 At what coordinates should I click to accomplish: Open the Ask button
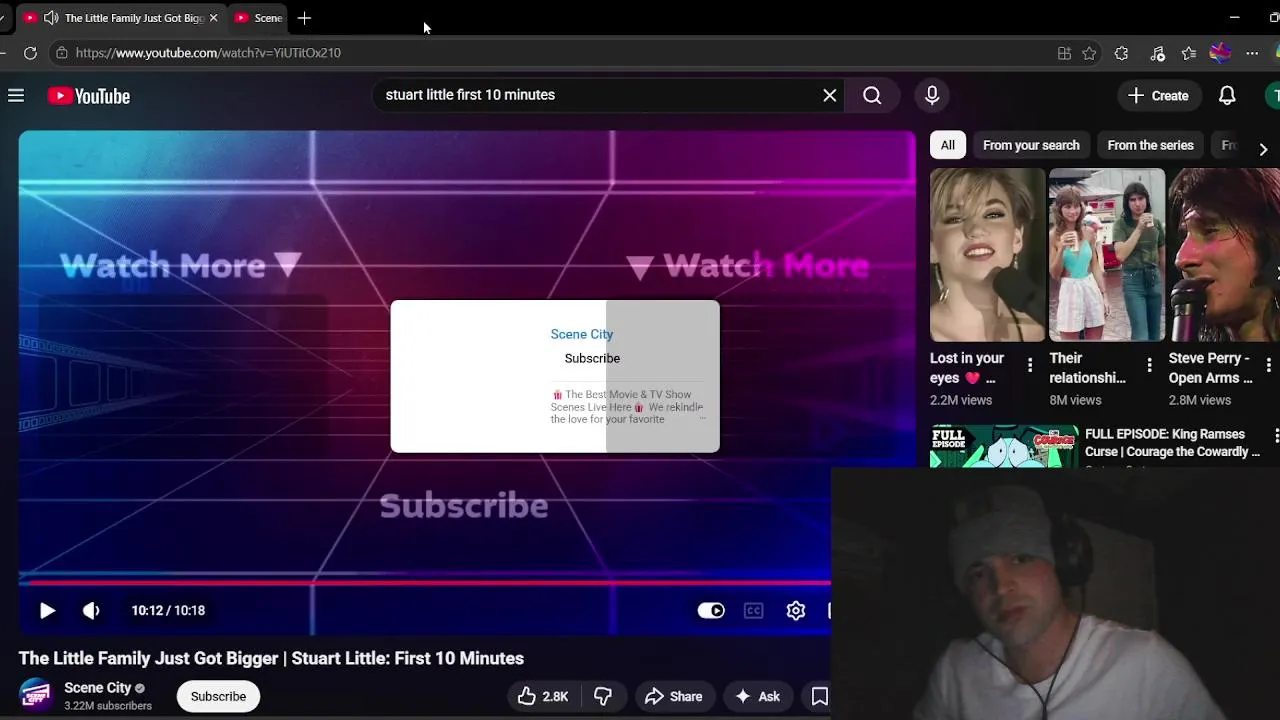pyautogui.click(x=758, y=696)
